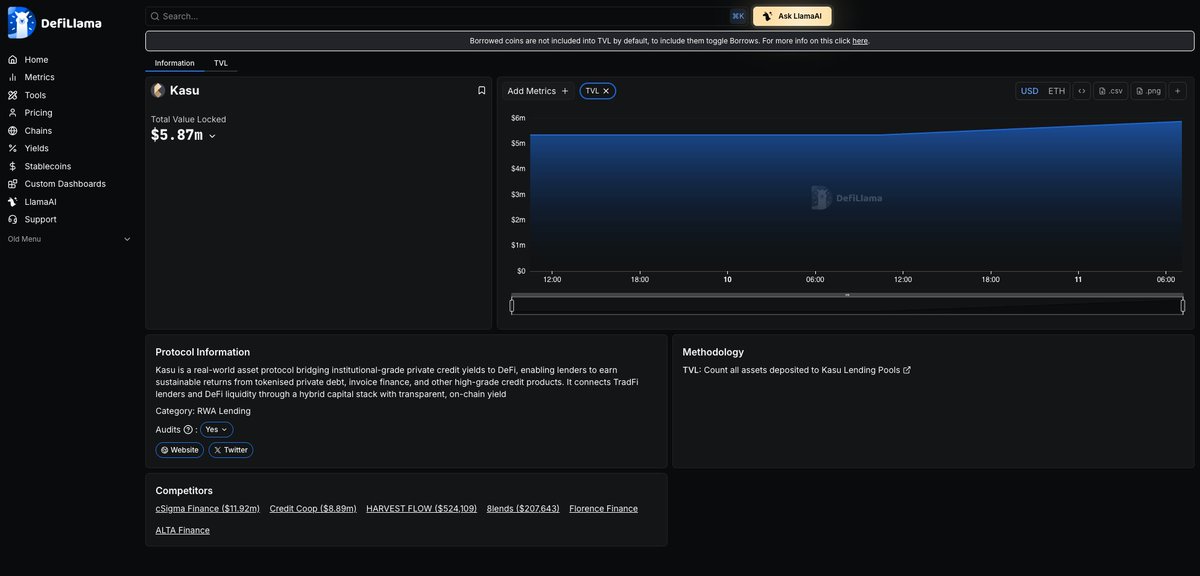This screenshot has width=1200, height=576.
Task: Click the $6m y-axis label
Action: click(518, 118)
